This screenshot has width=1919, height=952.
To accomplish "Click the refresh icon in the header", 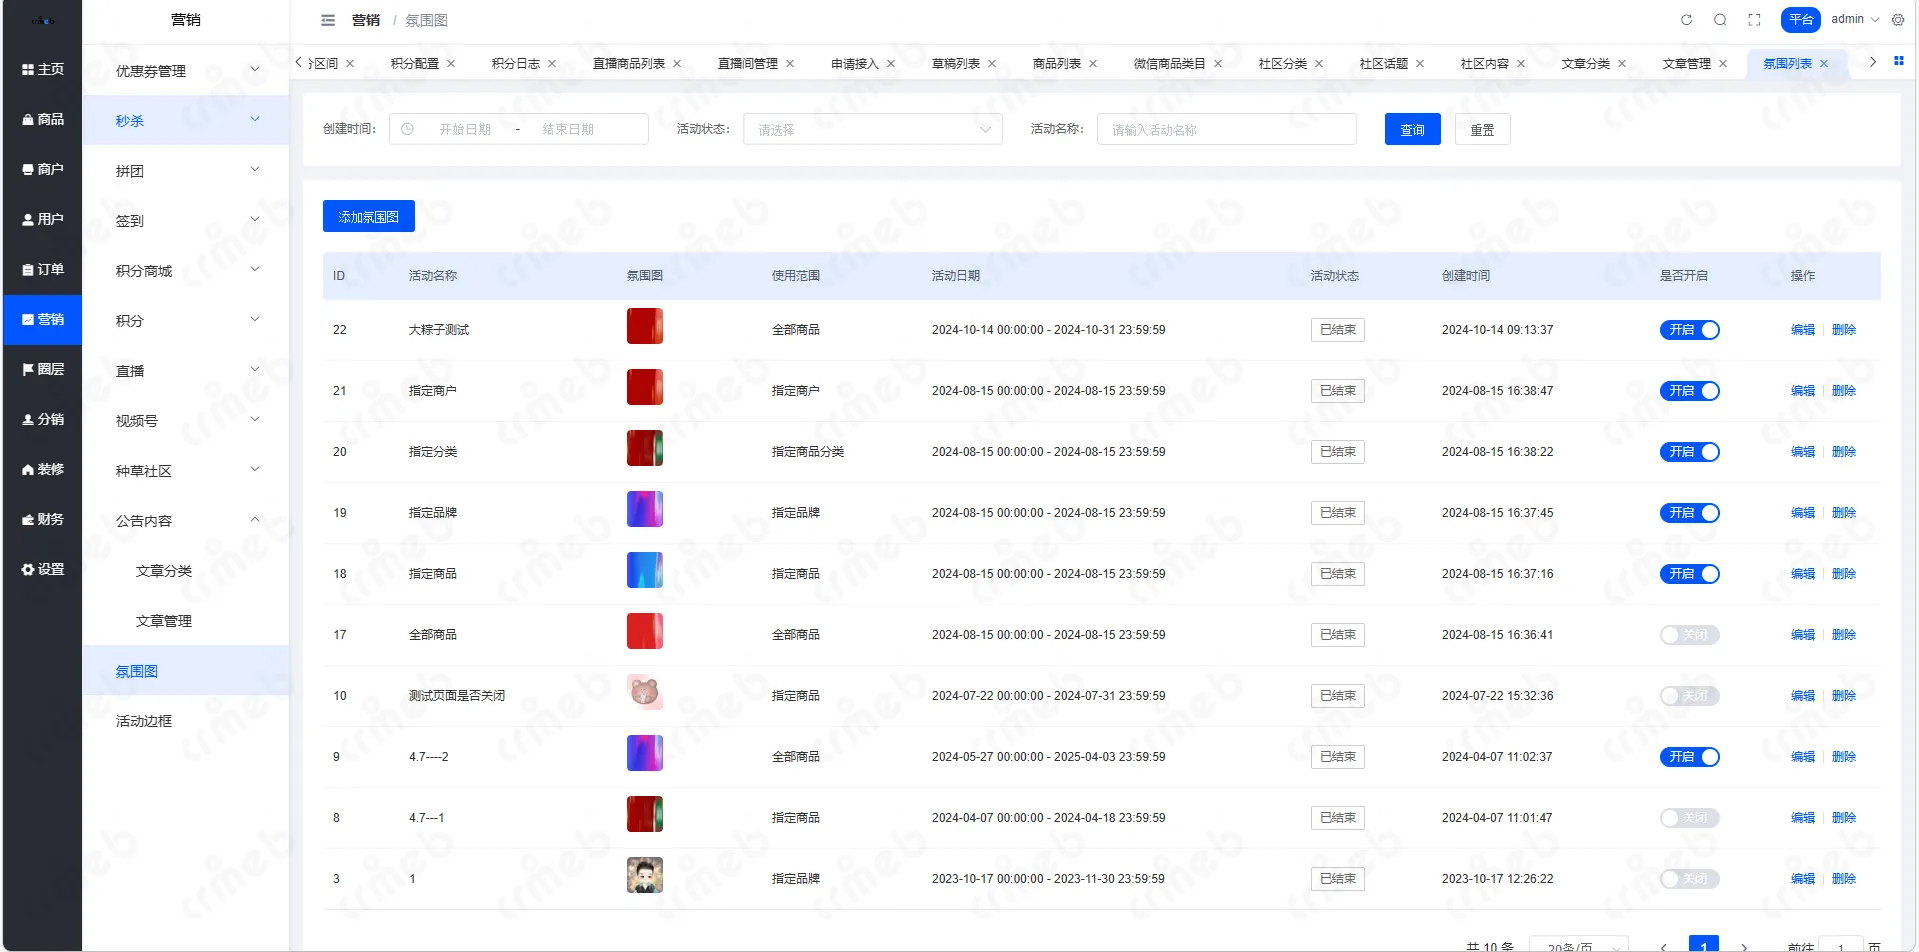I will pyautogui.click(x=1686, y=20).
